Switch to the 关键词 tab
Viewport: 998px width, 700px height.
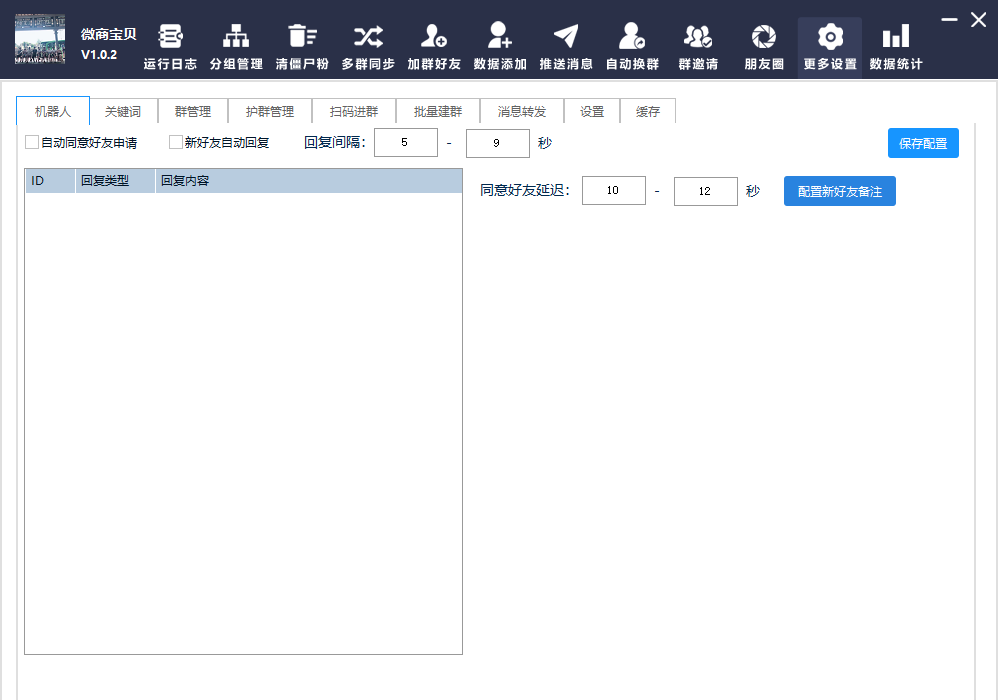[x=123, y=112]
